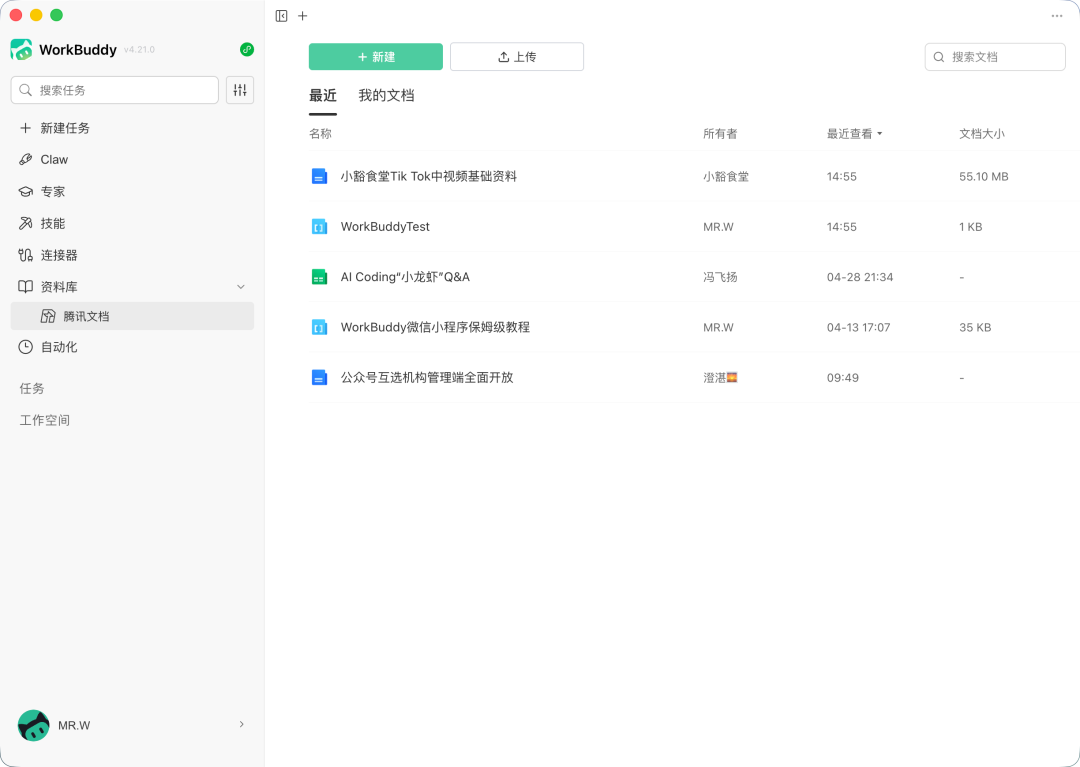Viewport: 1080px width, 767px height.
Task: Click the 文档大小 column header
Action: pos(982,134)
